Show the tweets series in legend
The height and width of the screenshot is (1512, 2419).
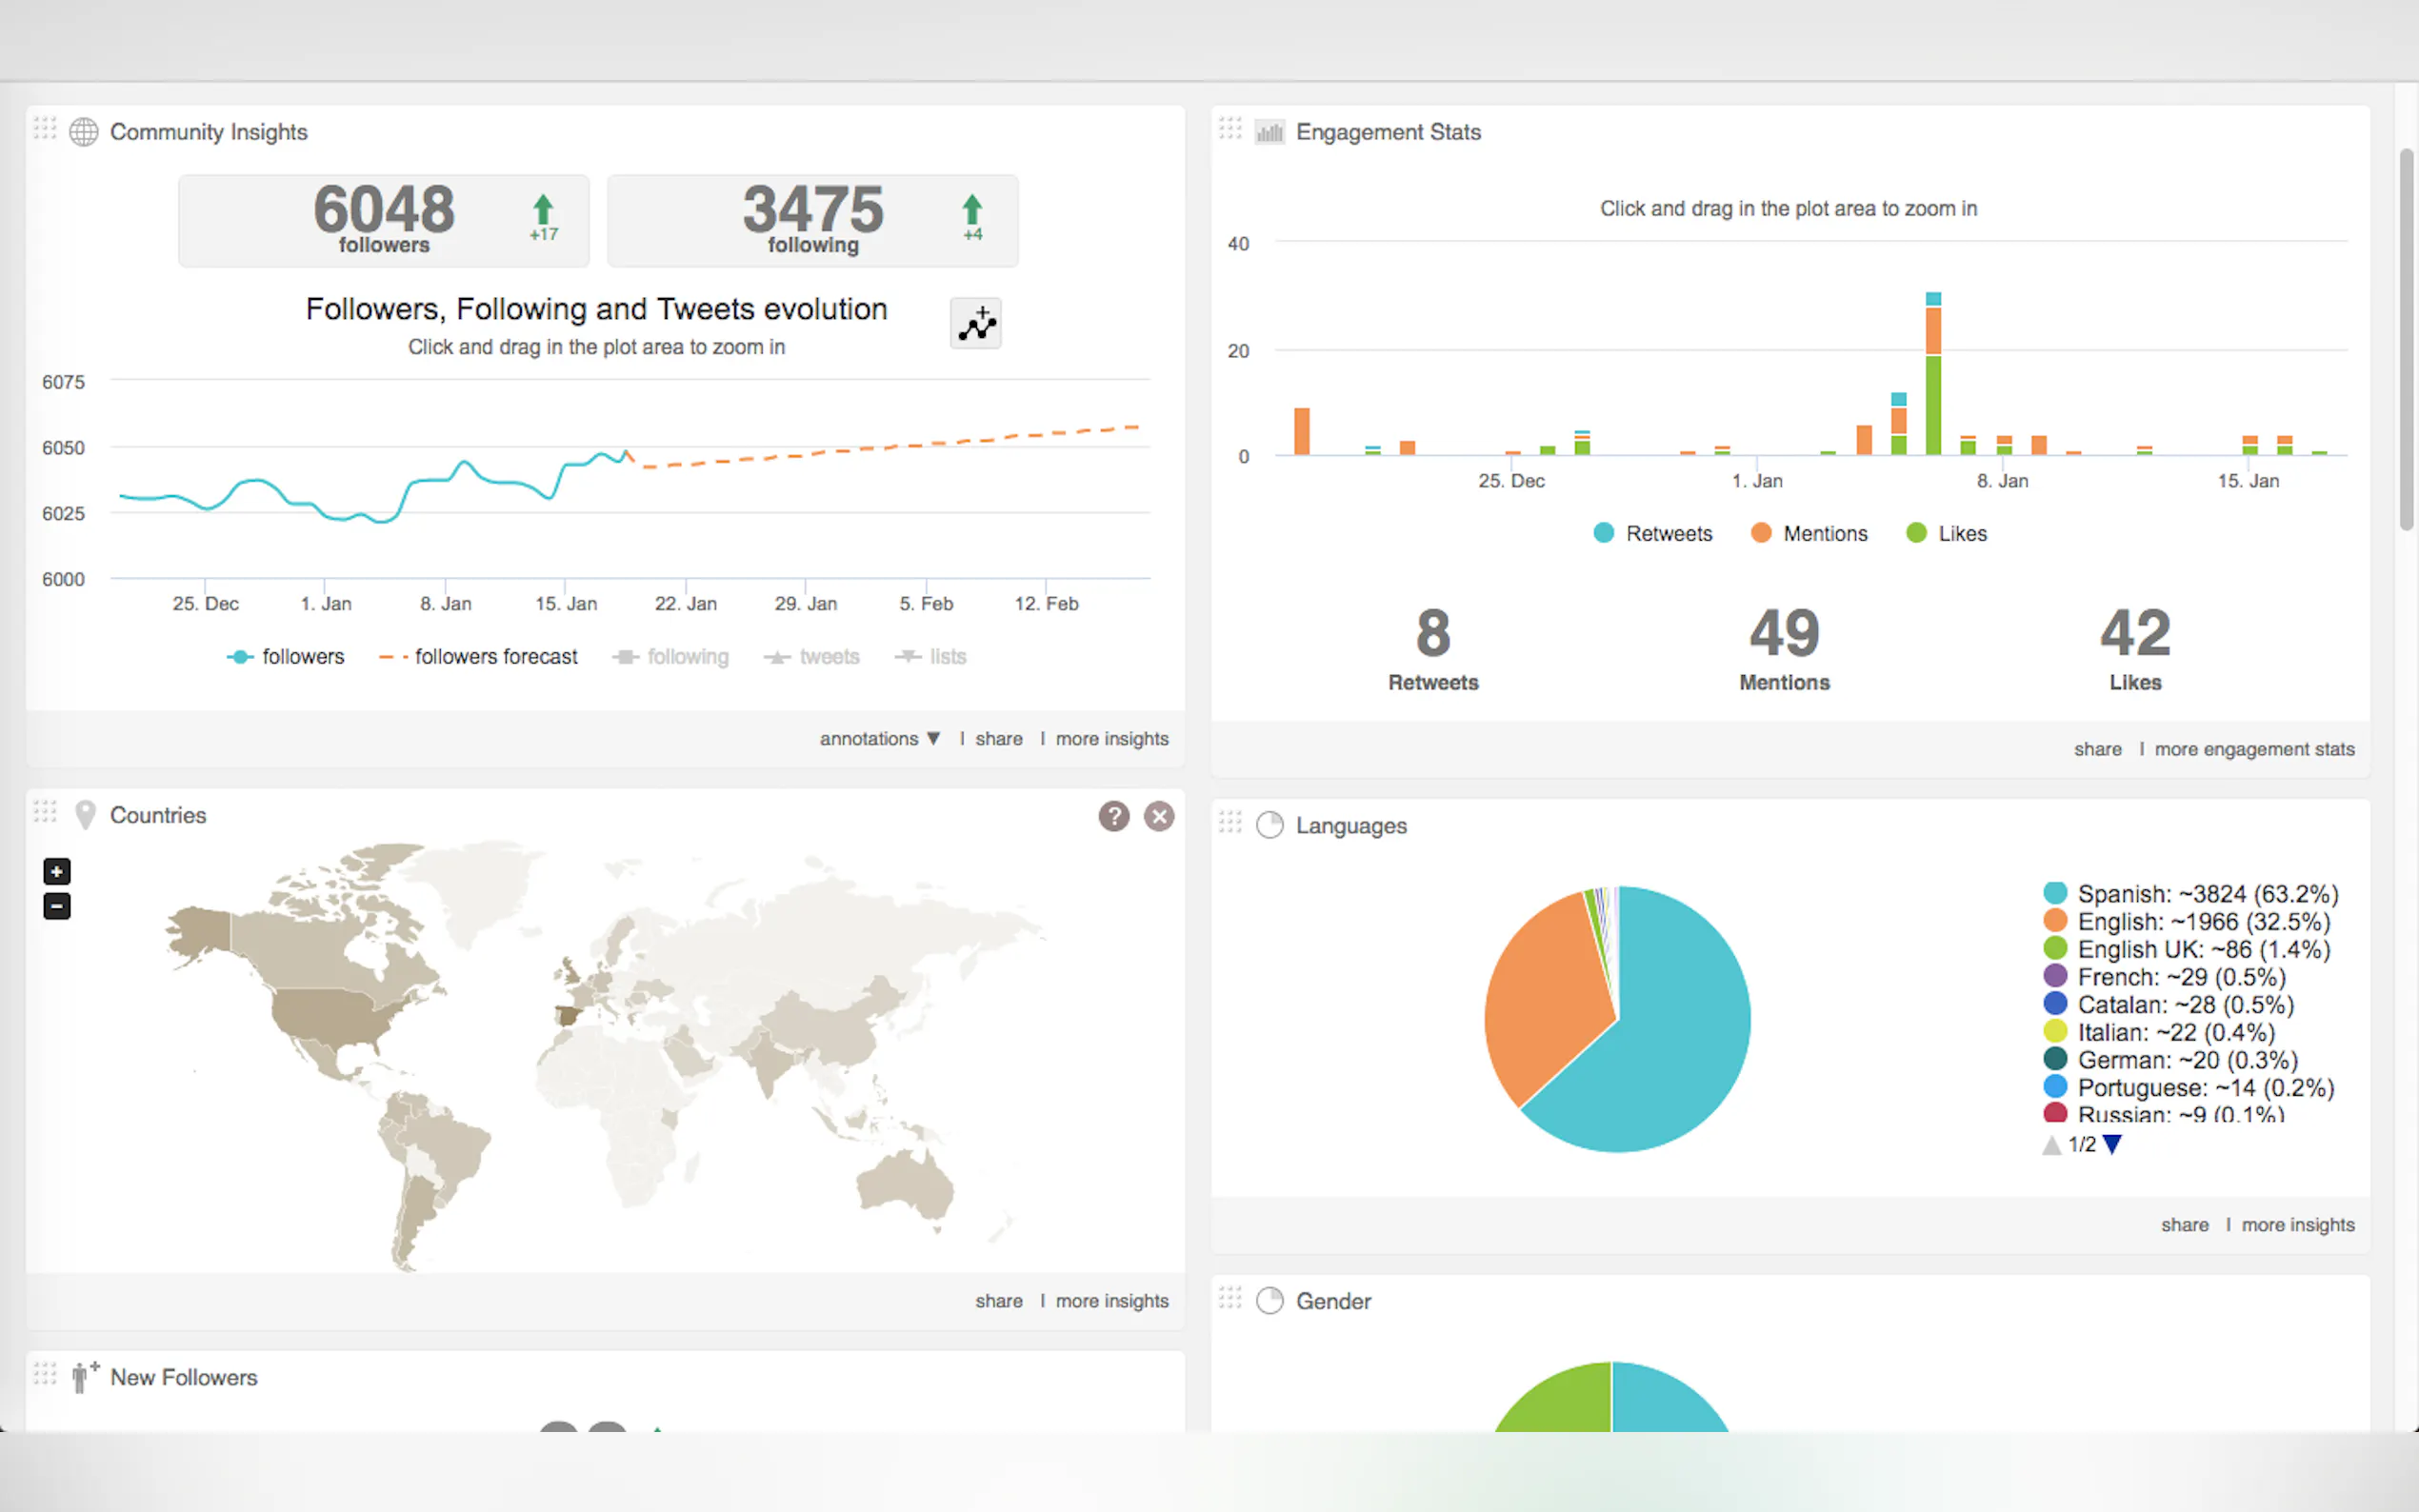coord(813,657)
